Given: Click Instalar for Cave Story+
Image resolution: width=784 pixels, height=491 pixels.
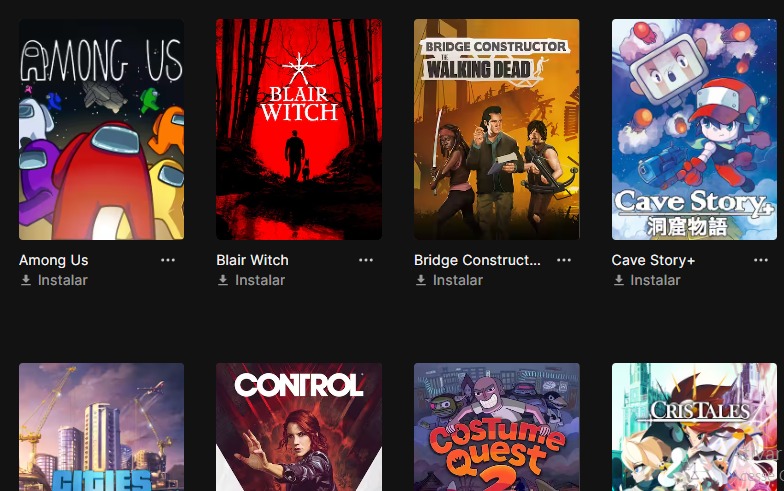Looking at the screenshot, I should pyautogui.click(x=656, y=280).
